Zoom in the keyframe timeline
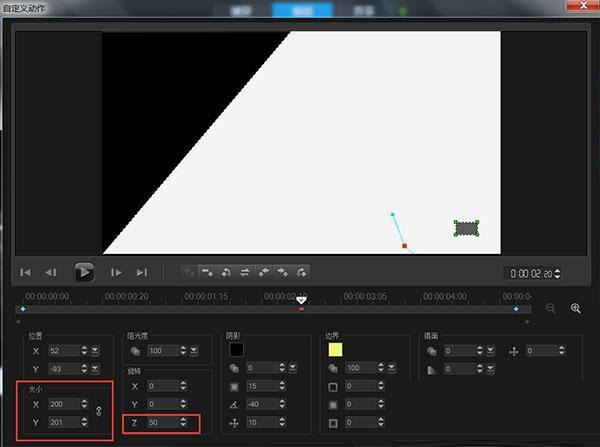600x447 pixels. [x=576, y=308]
